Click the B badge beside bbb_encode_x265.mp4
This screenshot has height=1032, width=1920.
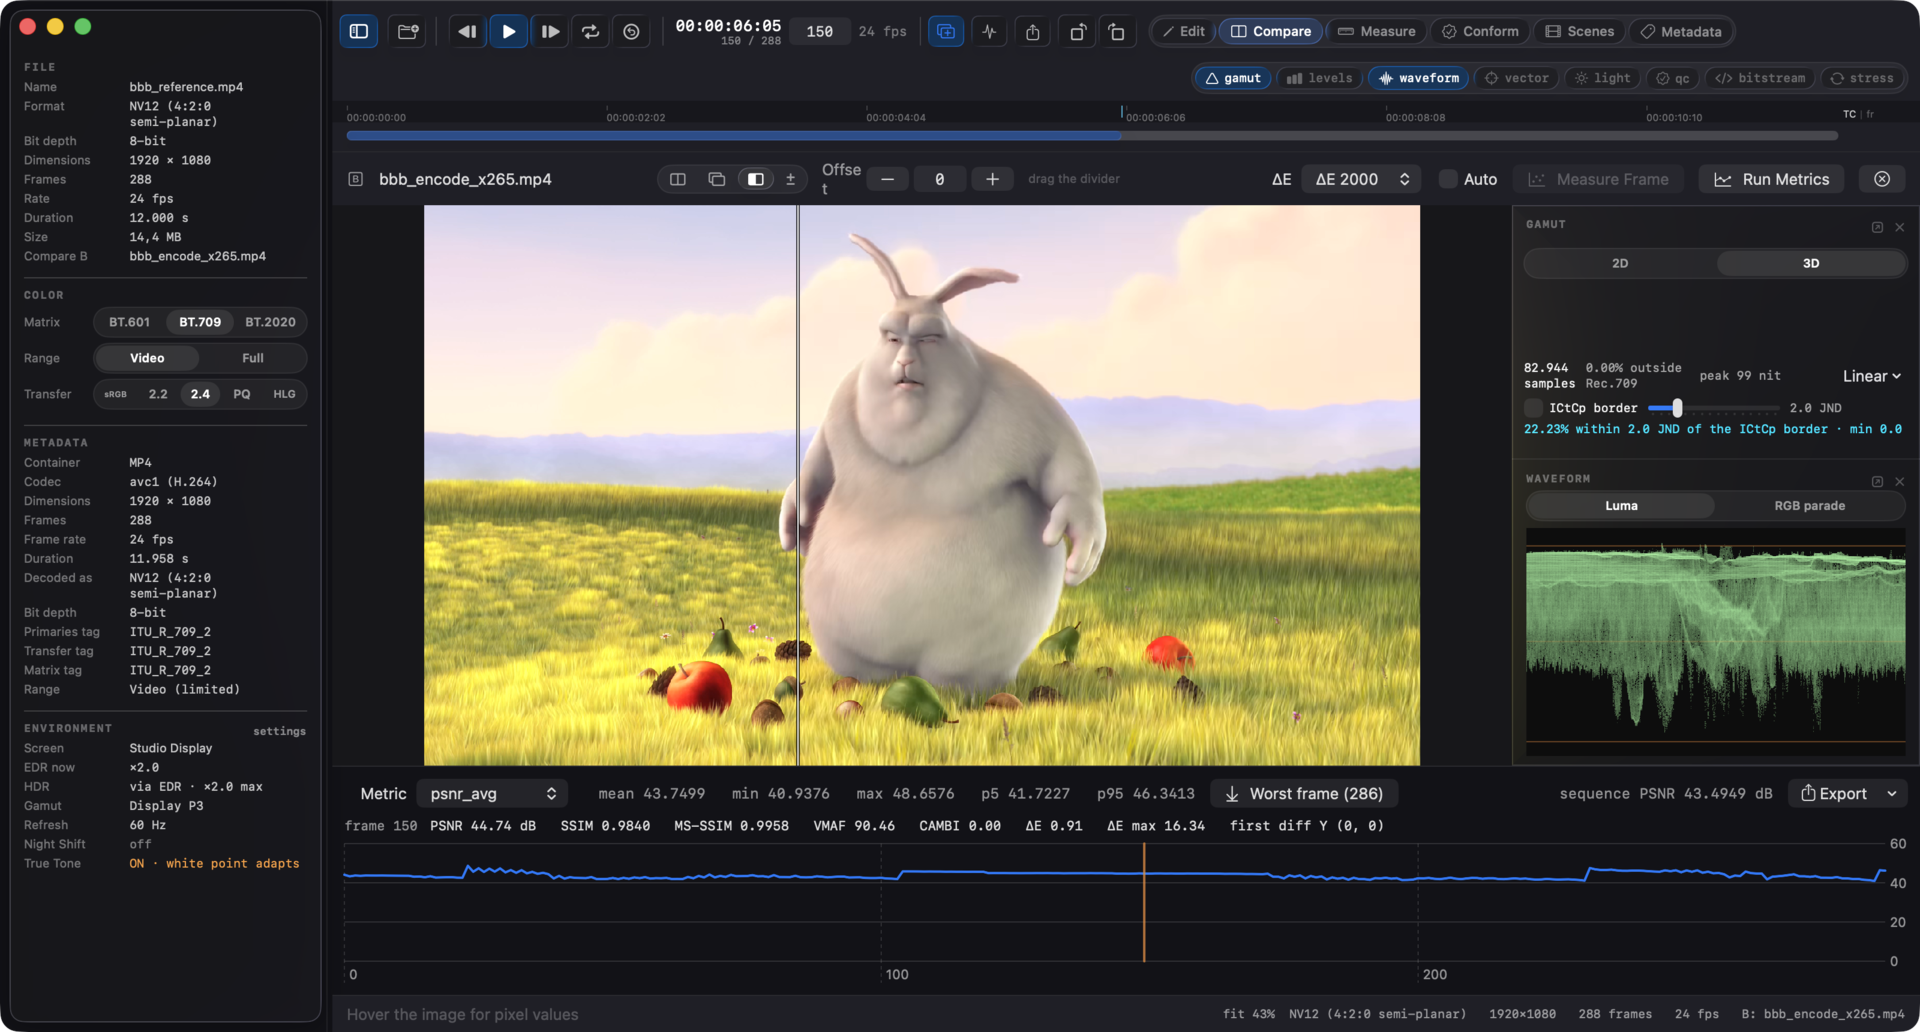[355, 179]
